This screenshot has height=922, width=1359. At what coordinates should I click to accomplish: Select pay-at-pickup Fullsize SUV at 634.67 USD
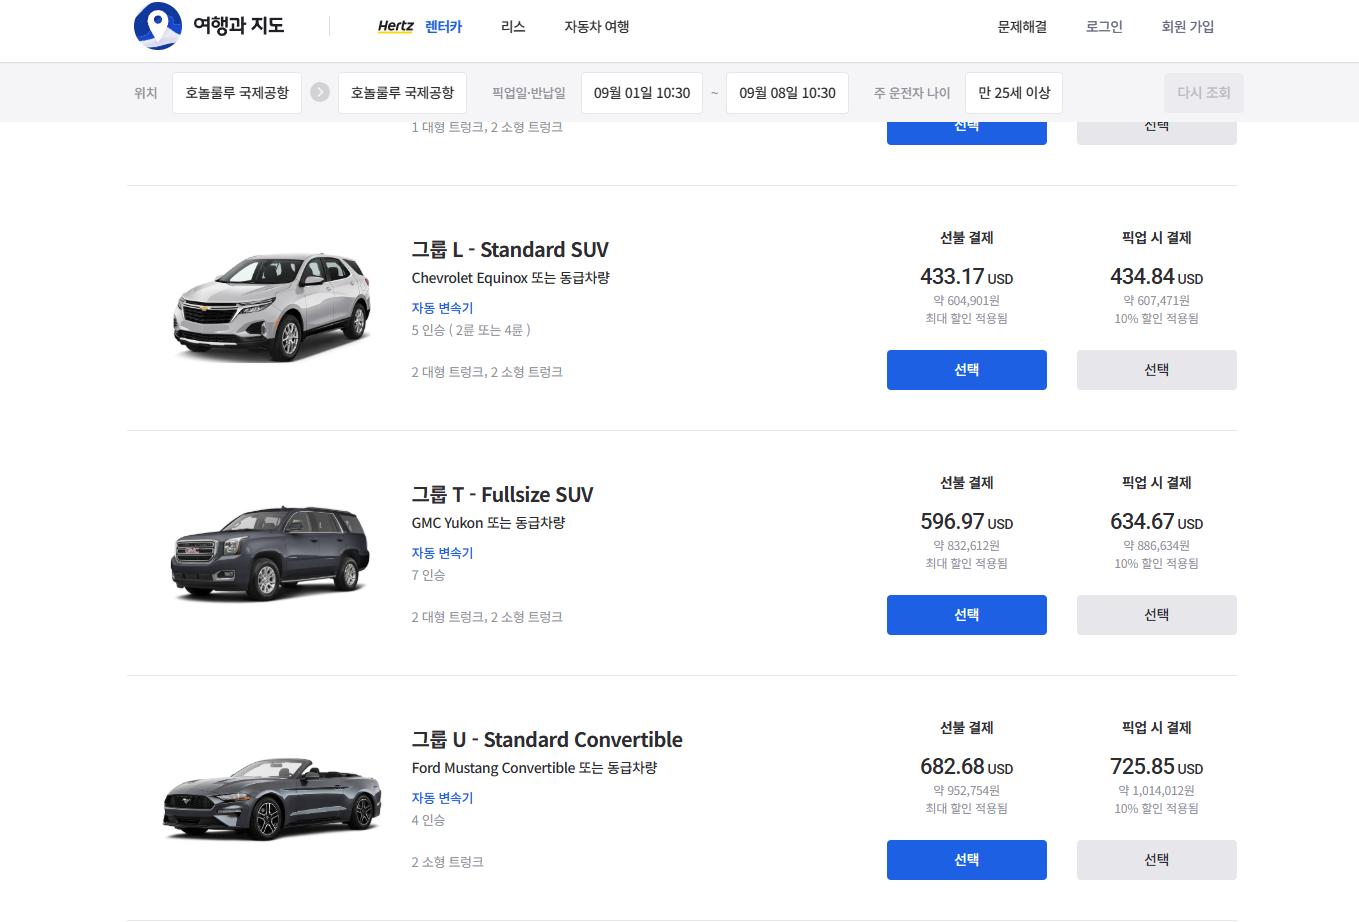point(1156,615)
